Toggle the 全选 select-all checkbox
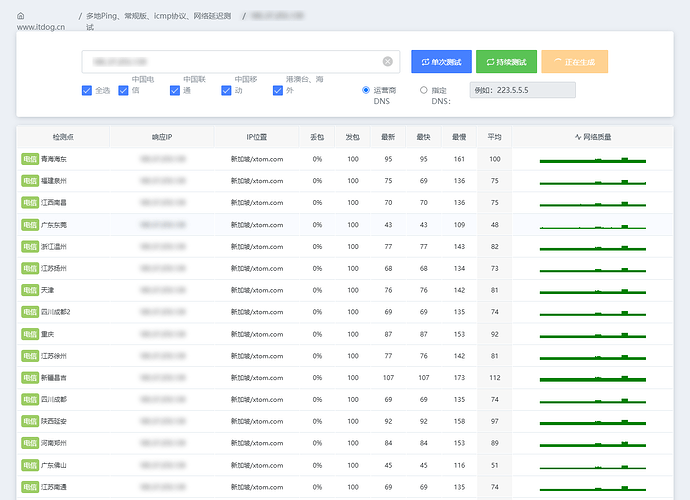Viewport: 690px width, 500px height. pyautogui.click(x=87, y=90)
